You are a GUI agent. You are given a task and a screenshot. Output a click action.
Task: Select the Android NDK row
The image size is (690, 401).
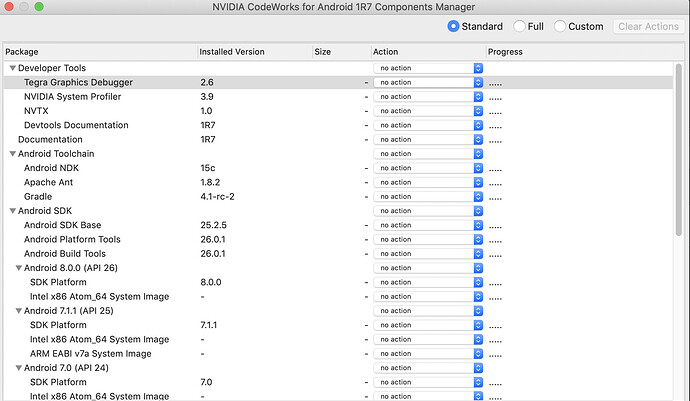point(338,168)
